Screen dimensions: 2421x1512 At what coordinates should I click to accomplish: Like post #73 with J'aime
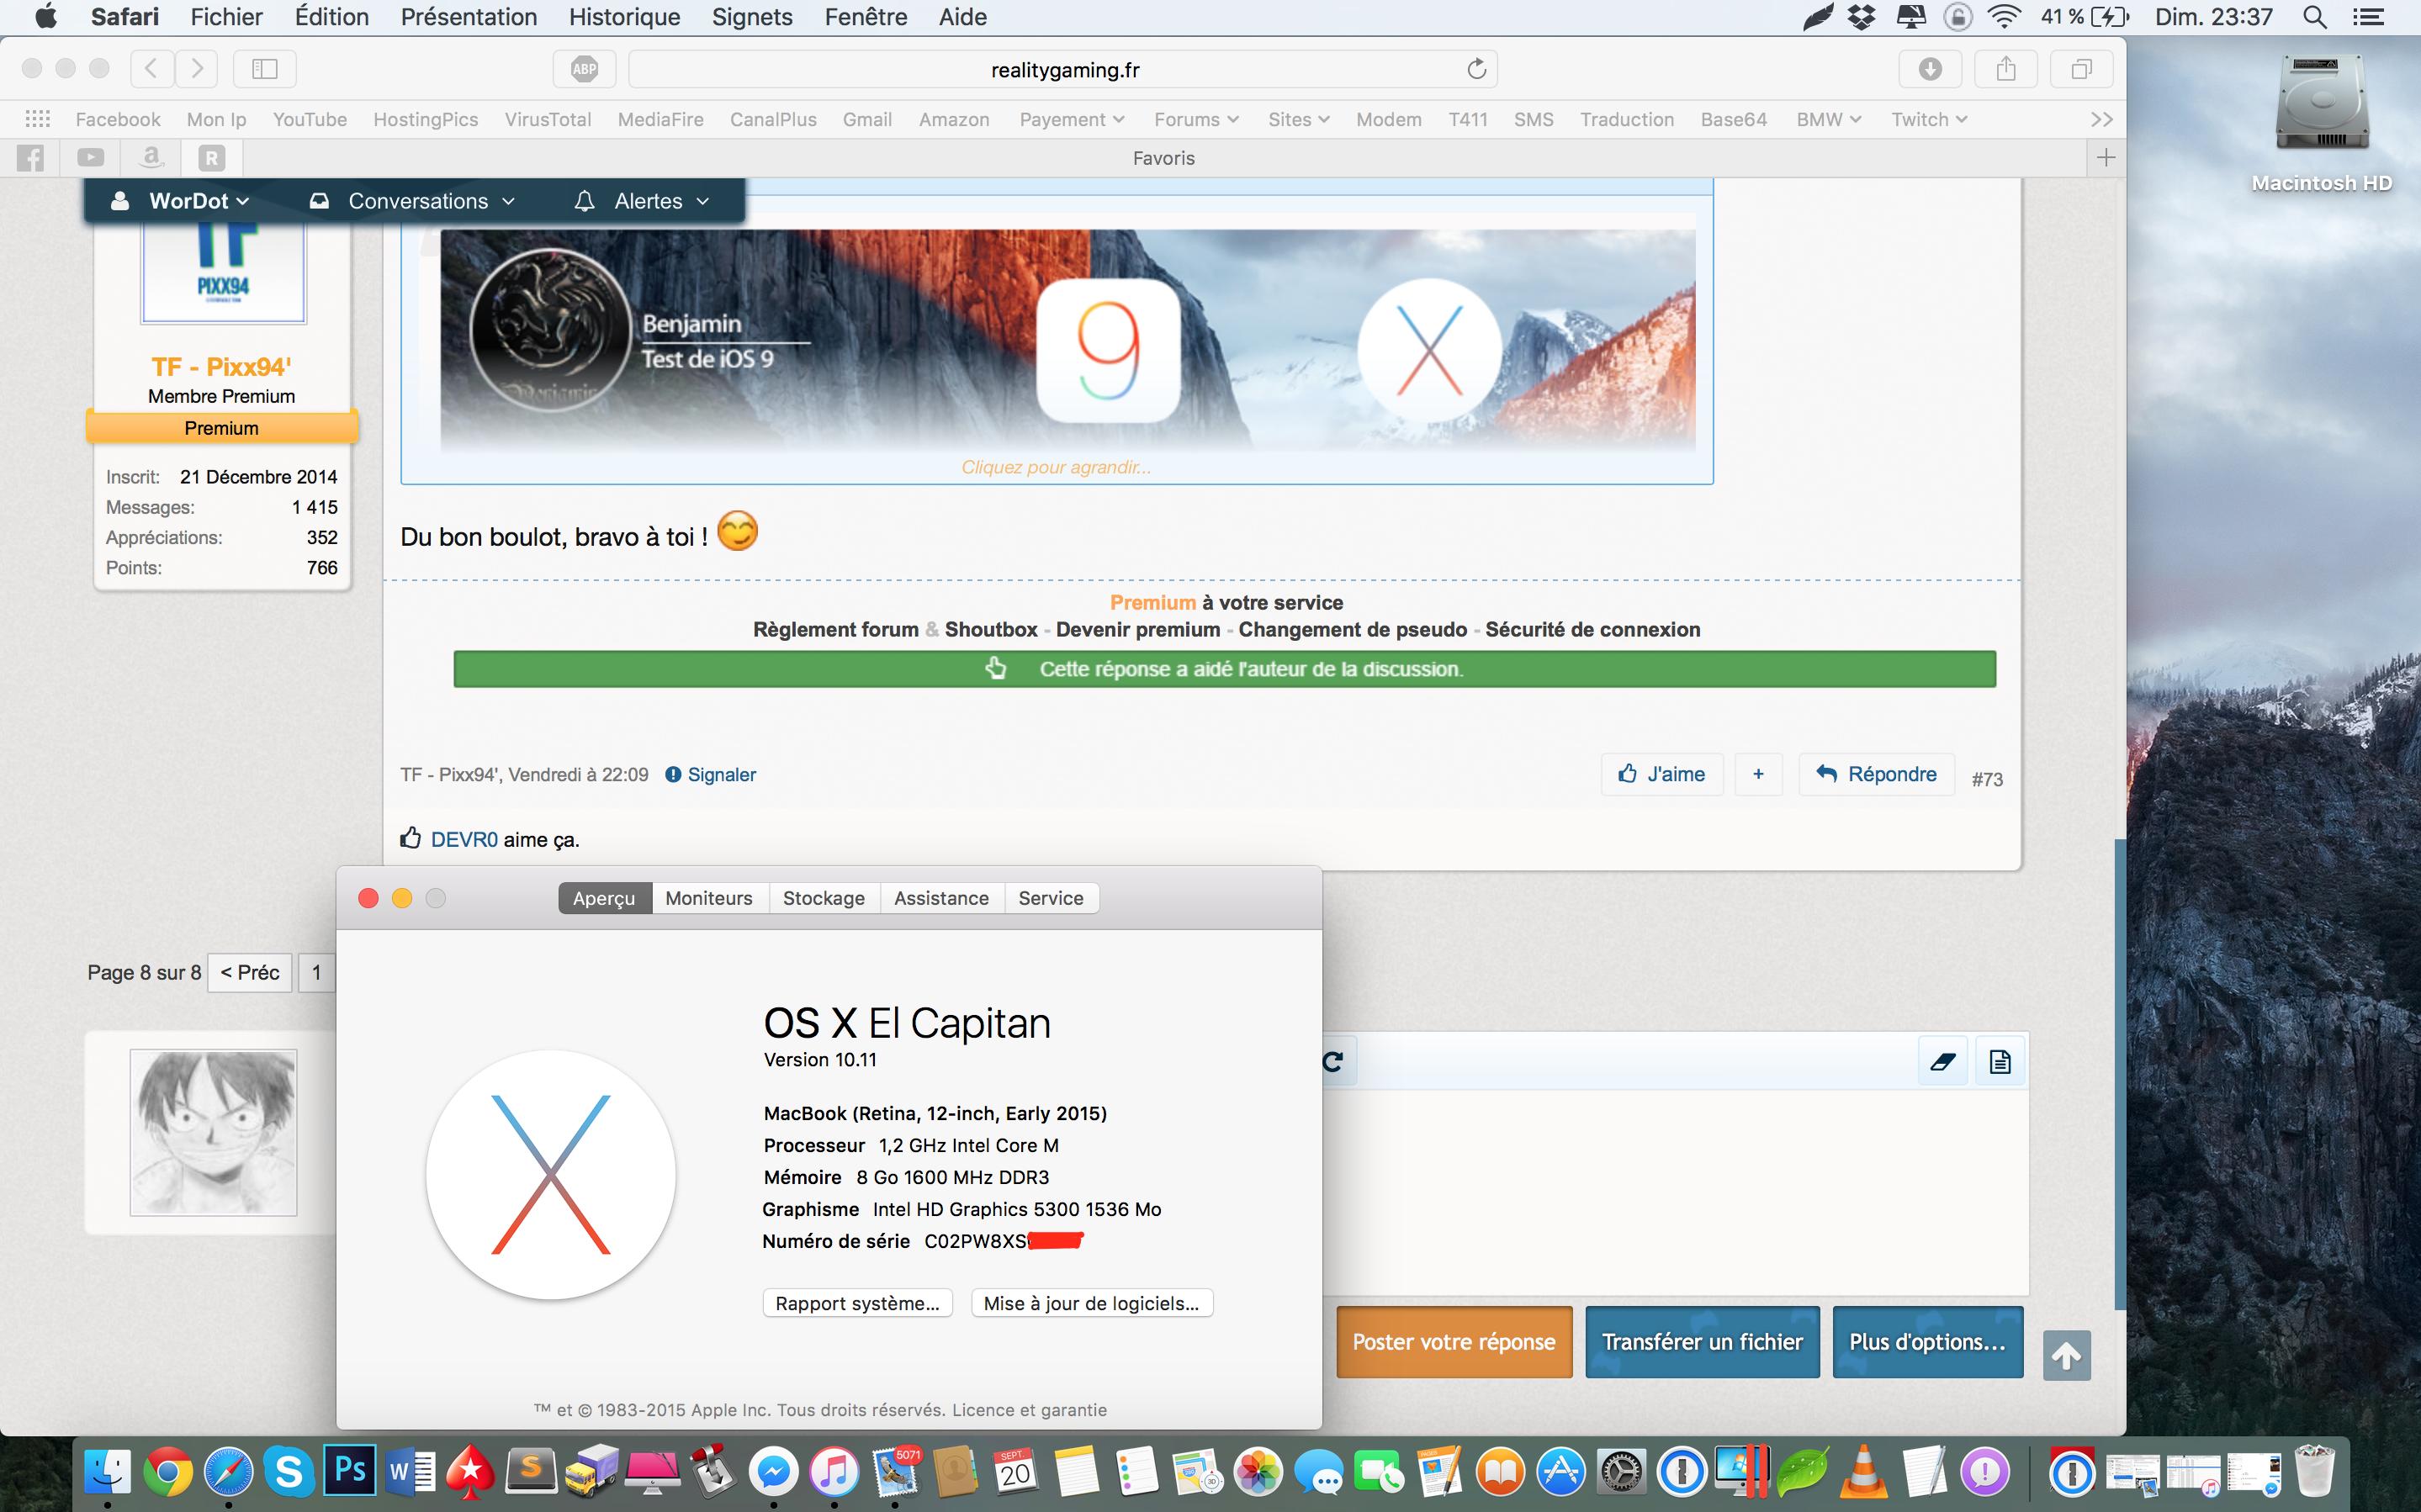[x=1662, y=774]
